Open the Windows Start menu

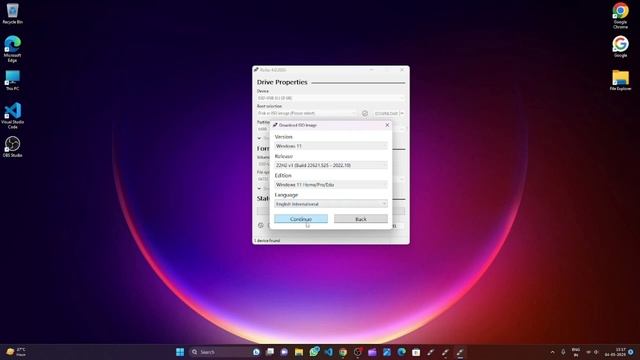[180, 352]
